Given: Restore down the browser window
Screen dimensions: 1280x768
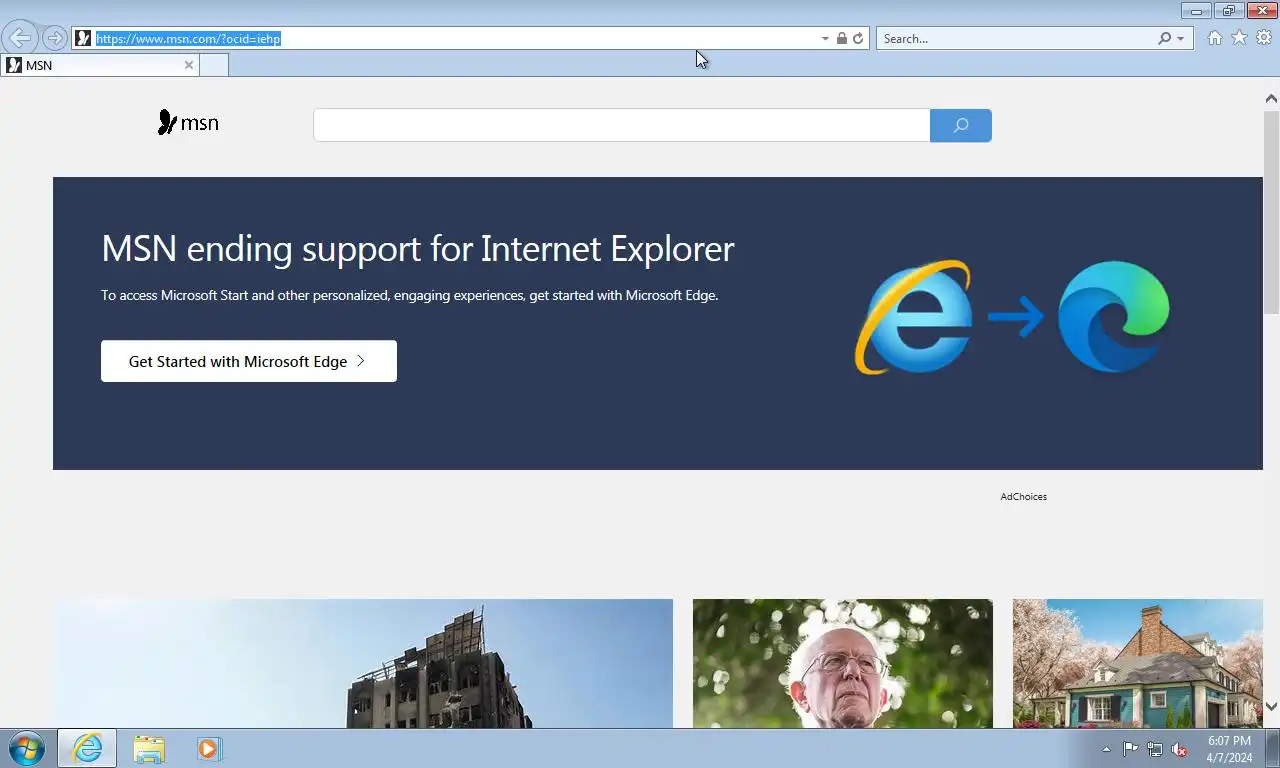Looking at the screenshot, I should (x=1229, y=11).
